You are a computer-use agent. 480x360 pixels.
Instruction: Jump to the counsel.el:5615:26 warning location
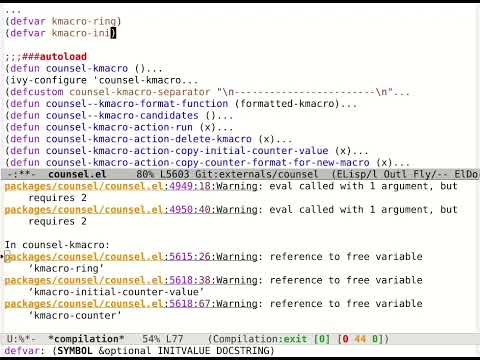[x=107, y=257]
